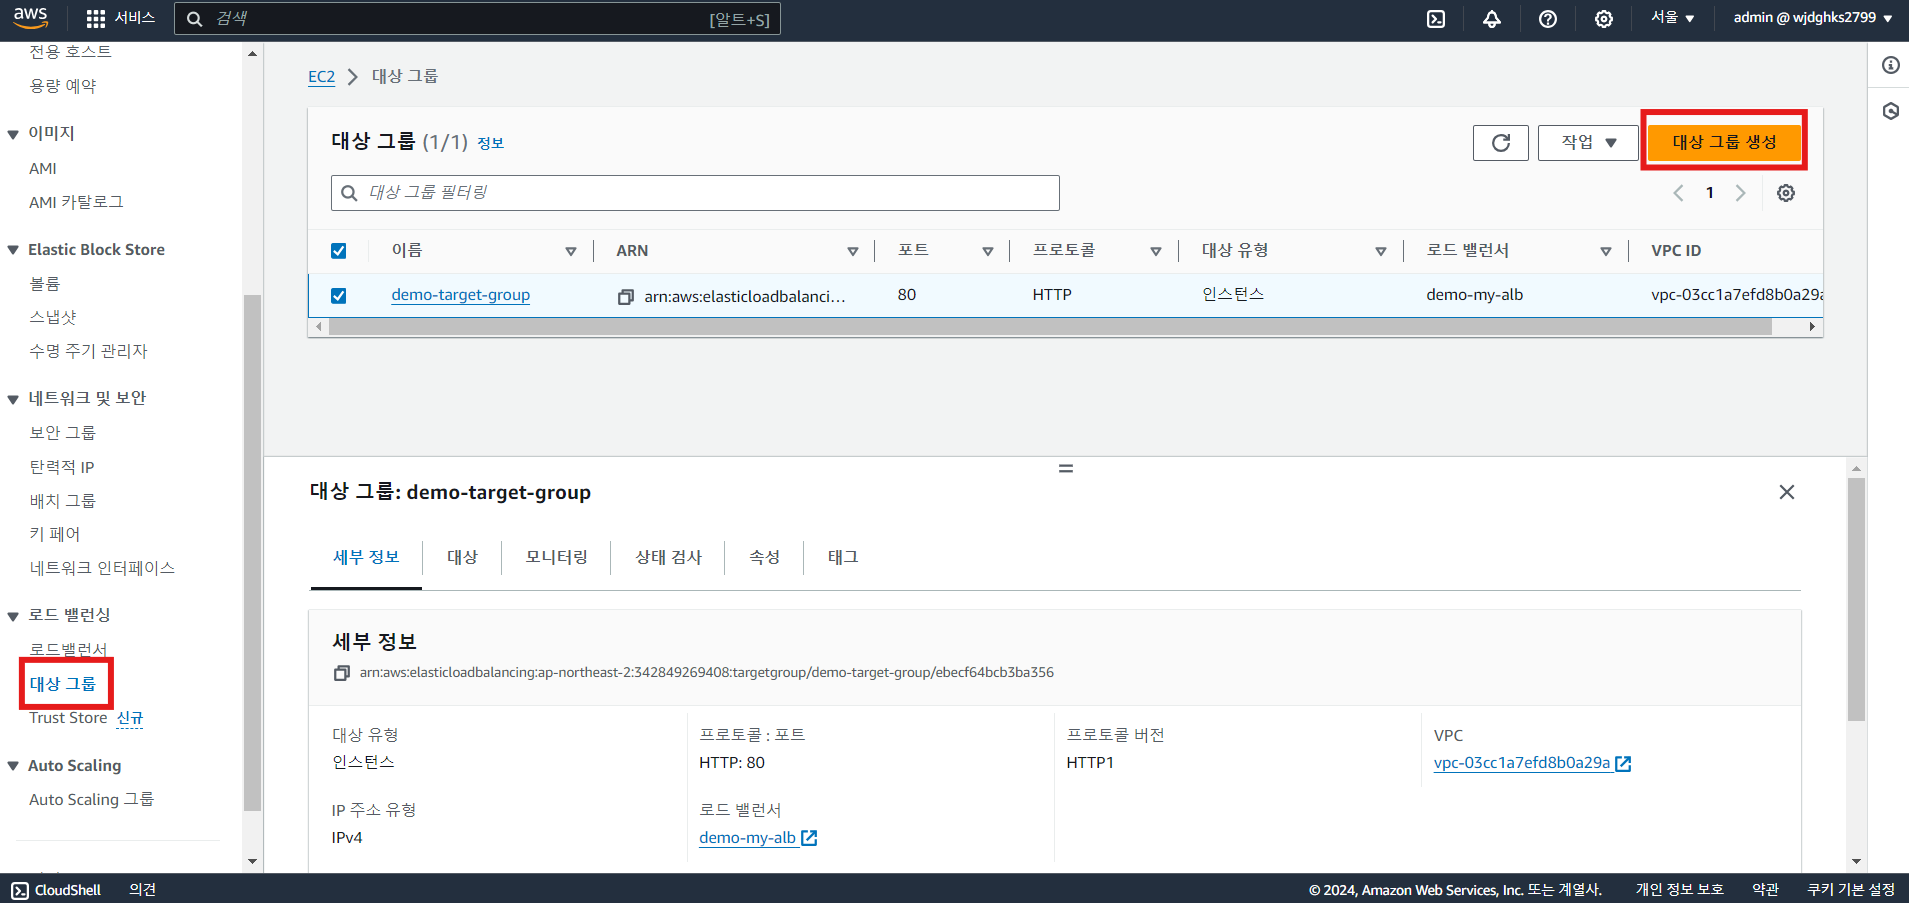Image resolution: width=1909 pixels, height=903 pixels.
Task: Focus the 대상 그룹 필터링 filter field
Action: coord(695,193)
